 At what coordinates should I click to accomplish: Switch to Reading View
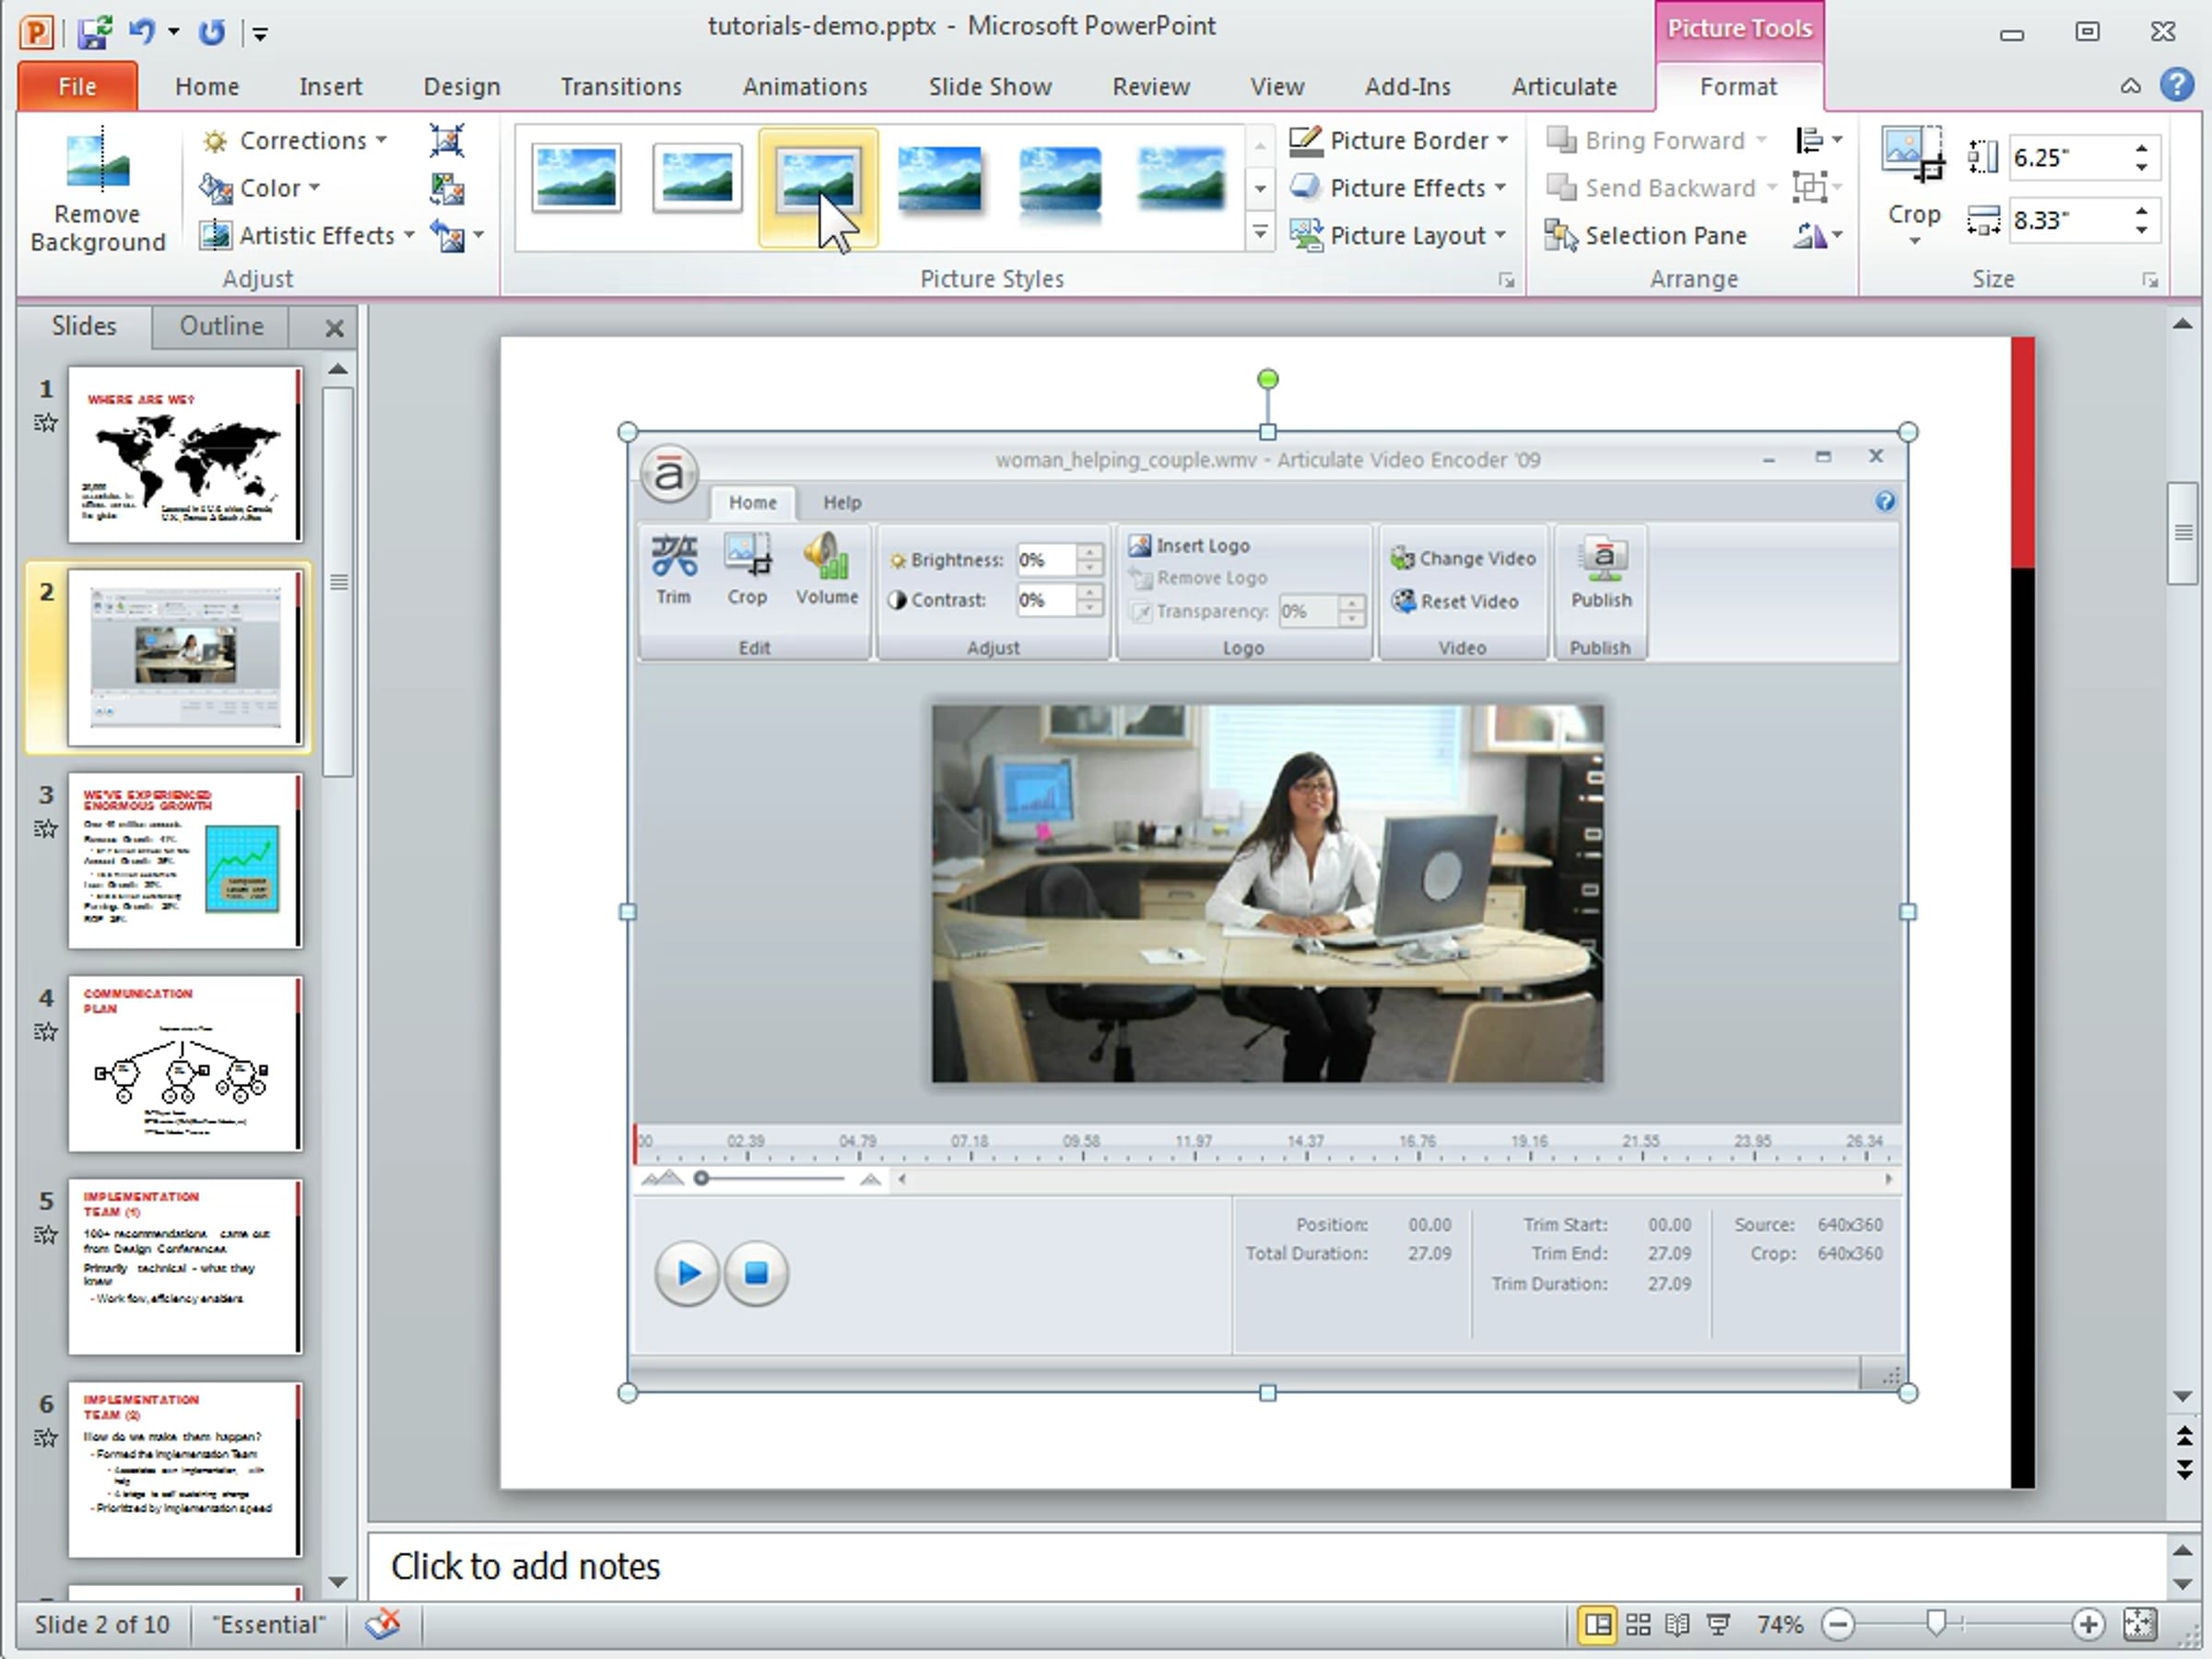[1677, 1624]
